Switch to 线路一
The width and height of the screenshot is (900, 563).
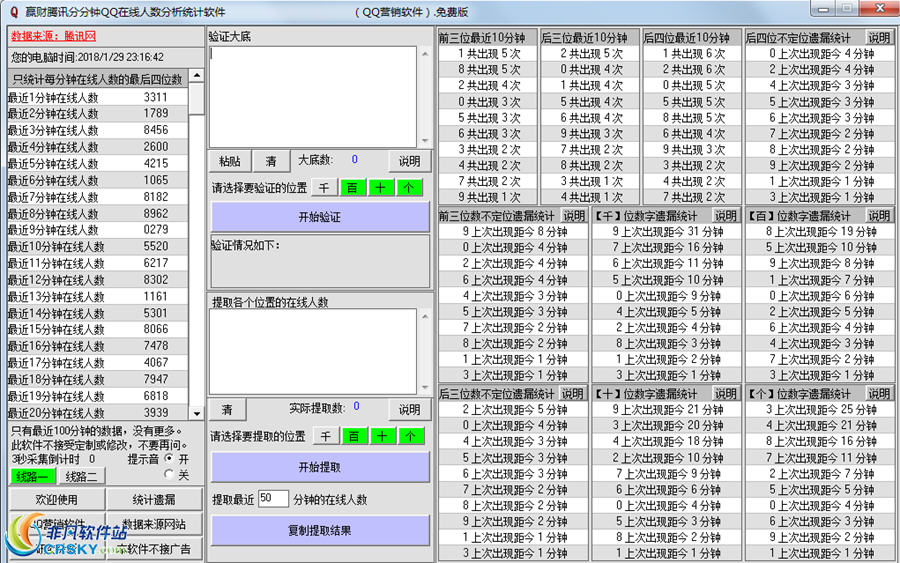[33, 476]
